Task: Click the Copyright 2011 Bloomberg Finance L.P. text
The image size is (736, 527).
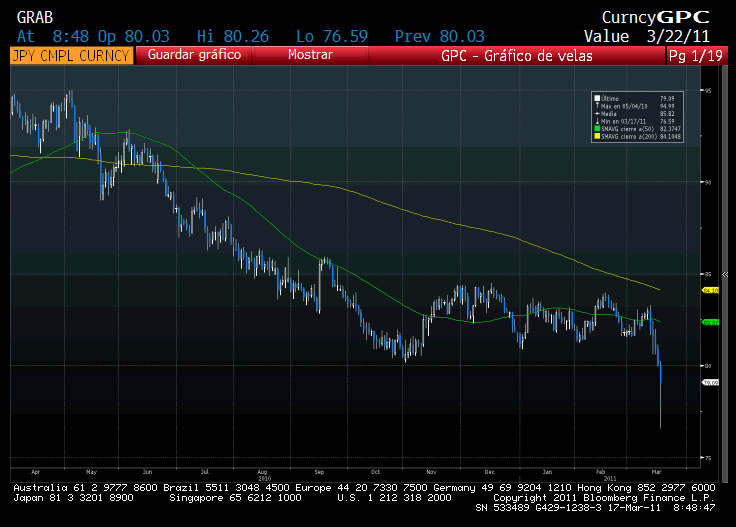Action: coord(604,498)
